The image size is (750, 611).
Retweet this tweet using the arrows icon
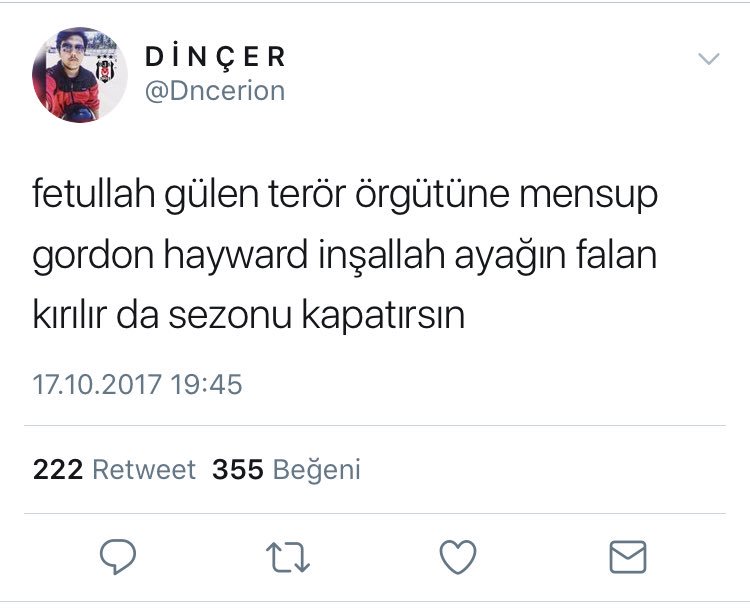click(x=288, y=557)
